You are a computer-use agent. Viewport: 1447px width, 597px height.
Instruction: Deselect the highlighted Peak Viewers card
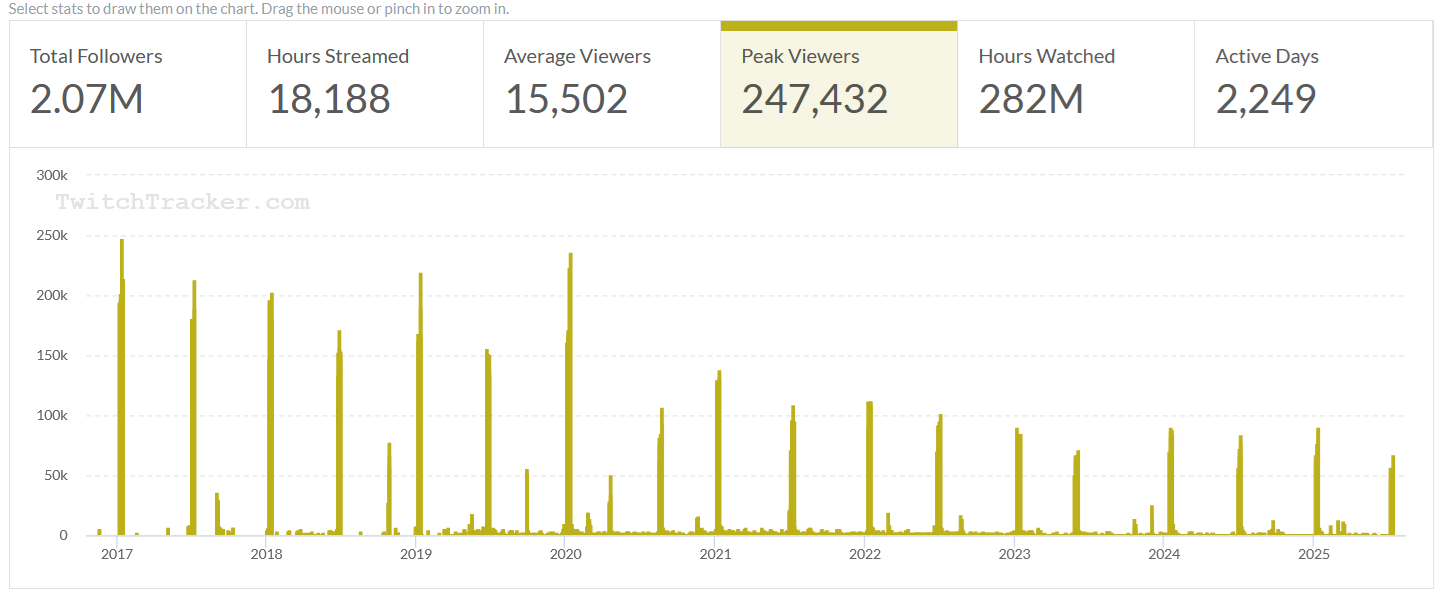(839, 84)
